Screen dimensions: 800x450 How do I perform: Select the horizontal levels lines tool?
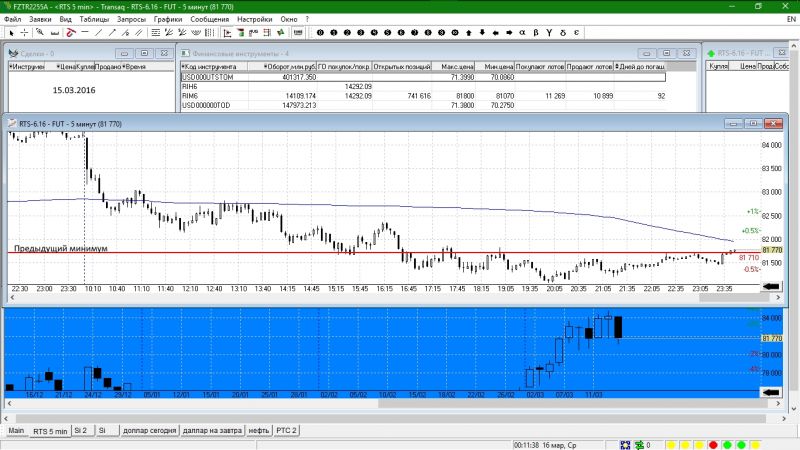[156, 33]
